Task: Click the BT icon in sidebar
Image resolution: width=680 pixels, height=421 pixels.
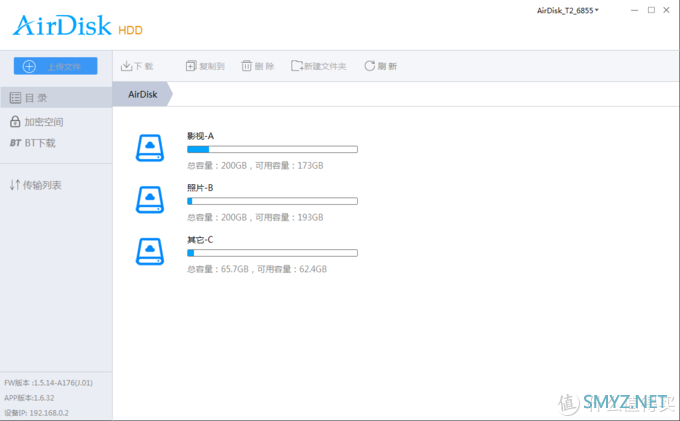Action: click(15, 143)
